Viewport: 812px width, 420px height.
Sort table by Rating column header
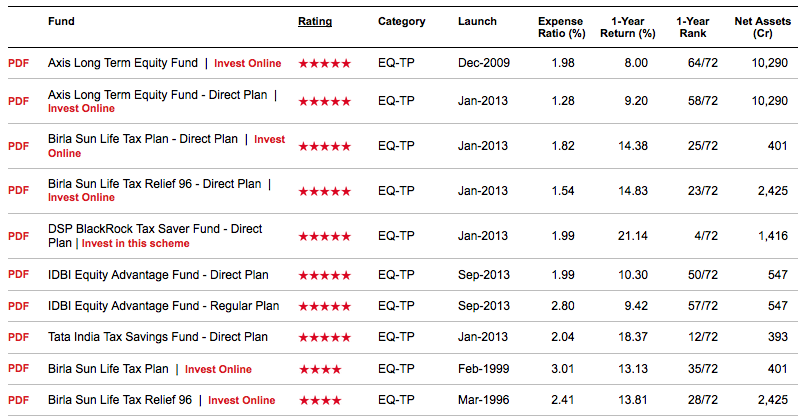[x=315, y=21]
